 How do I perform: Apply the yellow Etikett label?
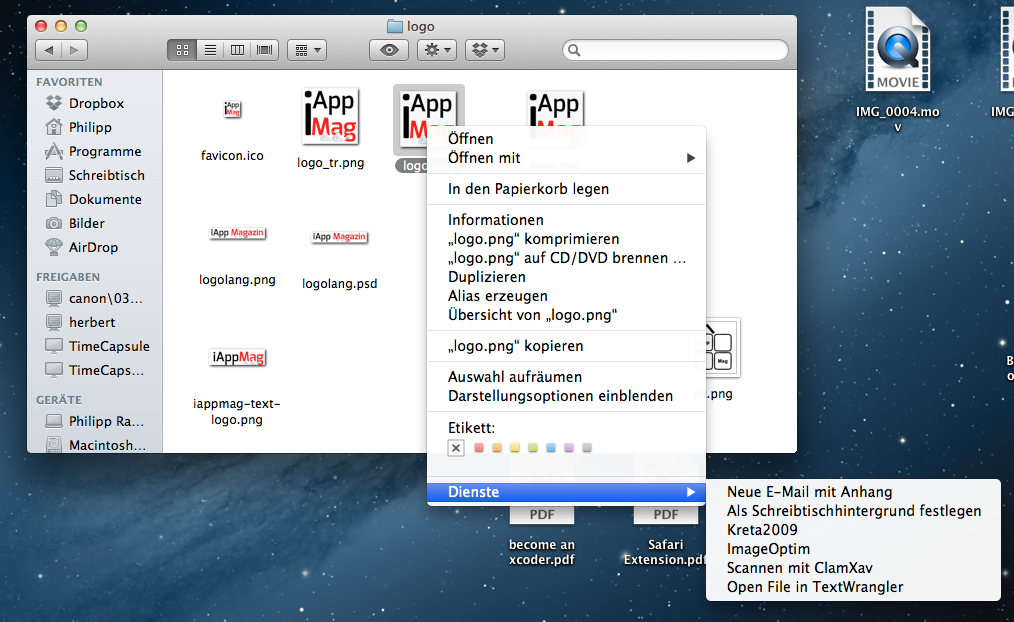pyautogui.click(x=515, y=447)
